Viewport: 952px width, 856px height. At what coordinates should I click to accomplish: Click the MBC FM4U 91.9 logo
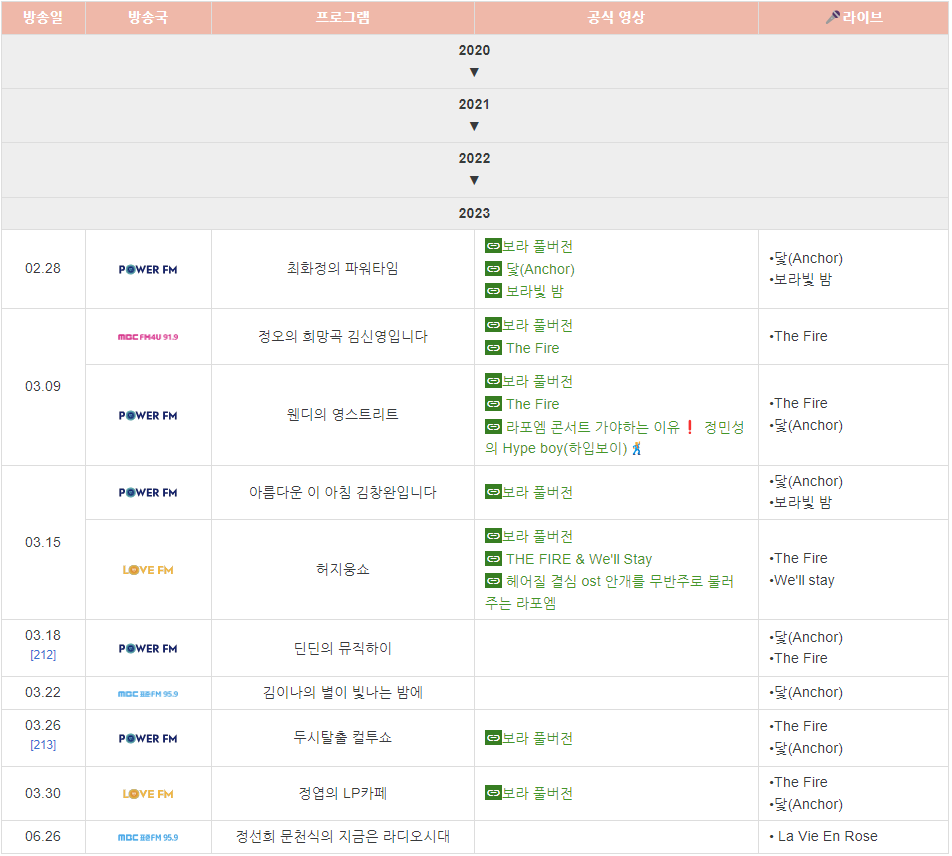click(x=148, y=337)
